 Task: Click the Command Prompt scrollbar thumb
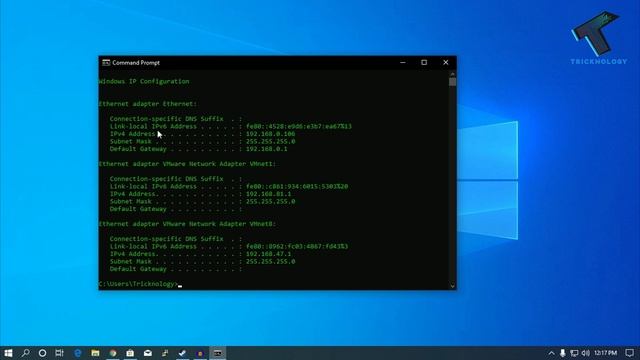tap(452, 82)
